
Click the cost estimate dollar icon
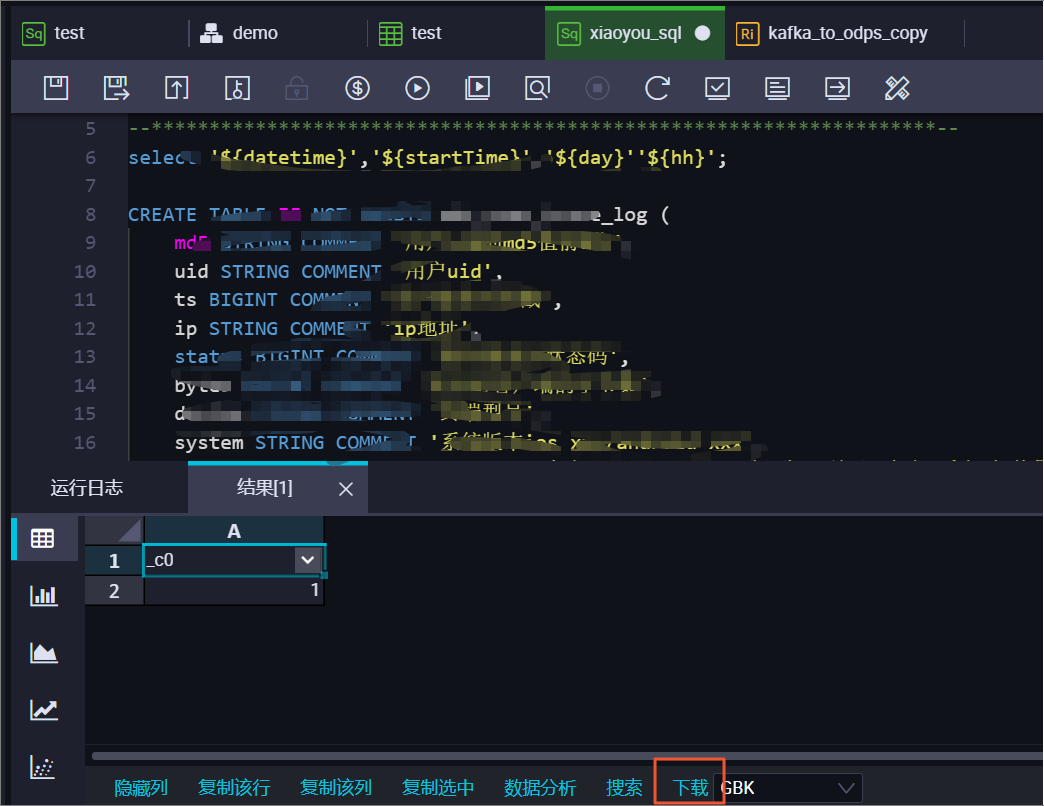tap(357, 88)
